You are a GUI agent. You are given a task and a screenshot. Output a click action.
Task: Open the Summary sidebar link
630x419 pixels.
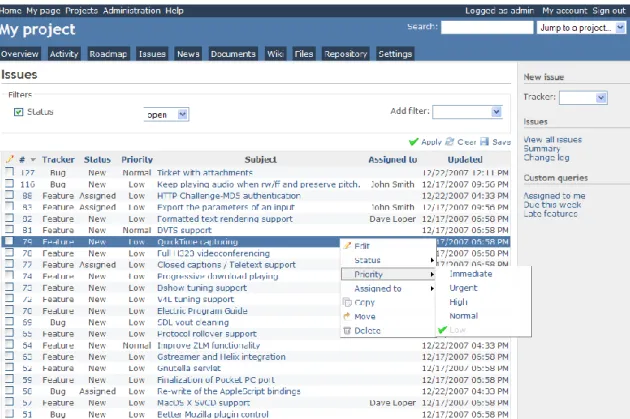point(542,149)
